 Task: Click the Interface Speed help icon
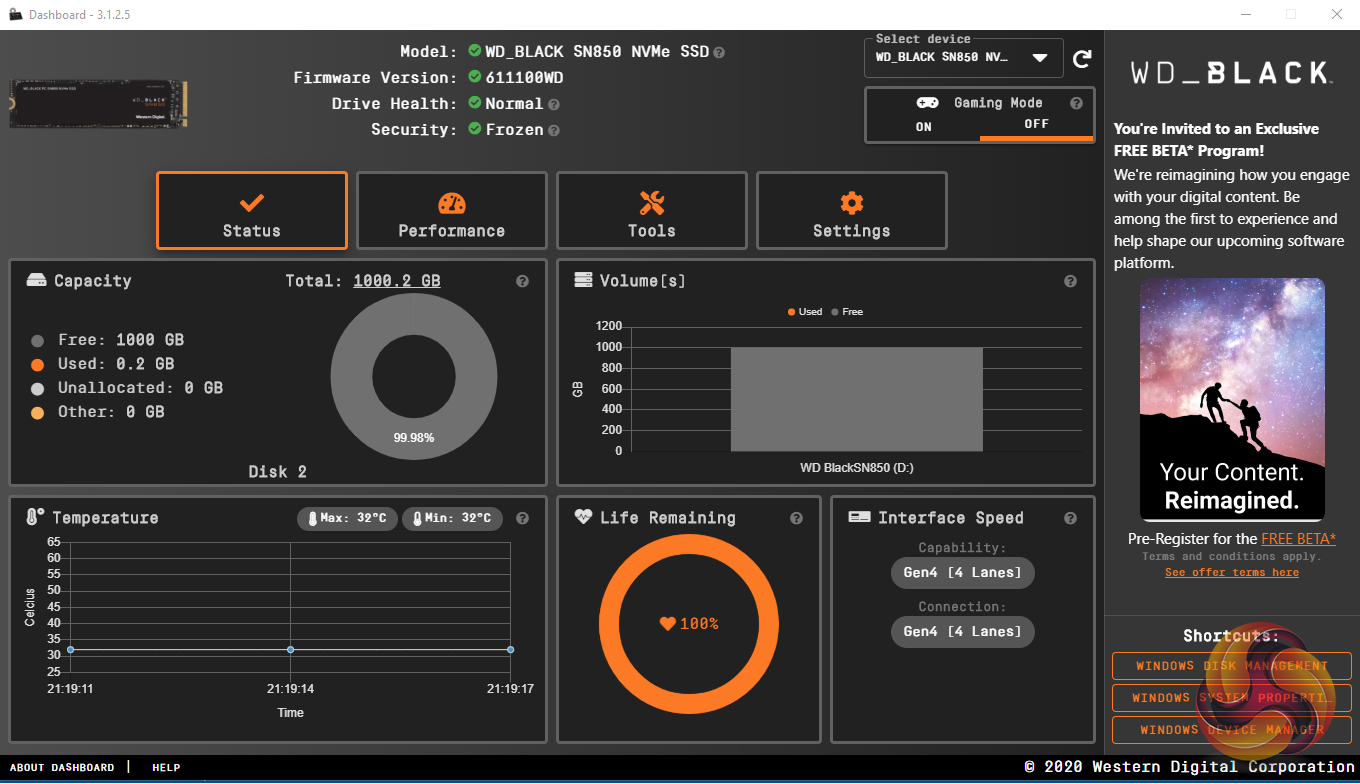1070,518
